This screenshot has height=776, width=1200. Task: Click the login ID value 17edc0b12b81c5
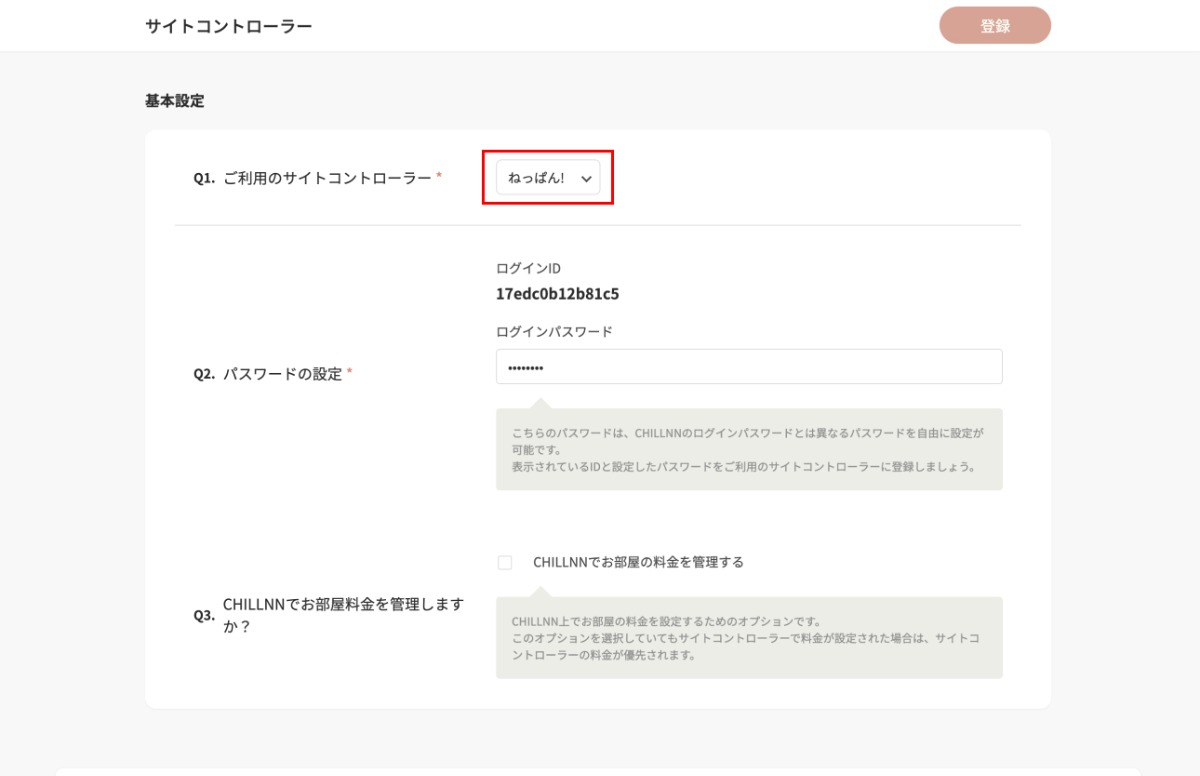click(557, 295)
